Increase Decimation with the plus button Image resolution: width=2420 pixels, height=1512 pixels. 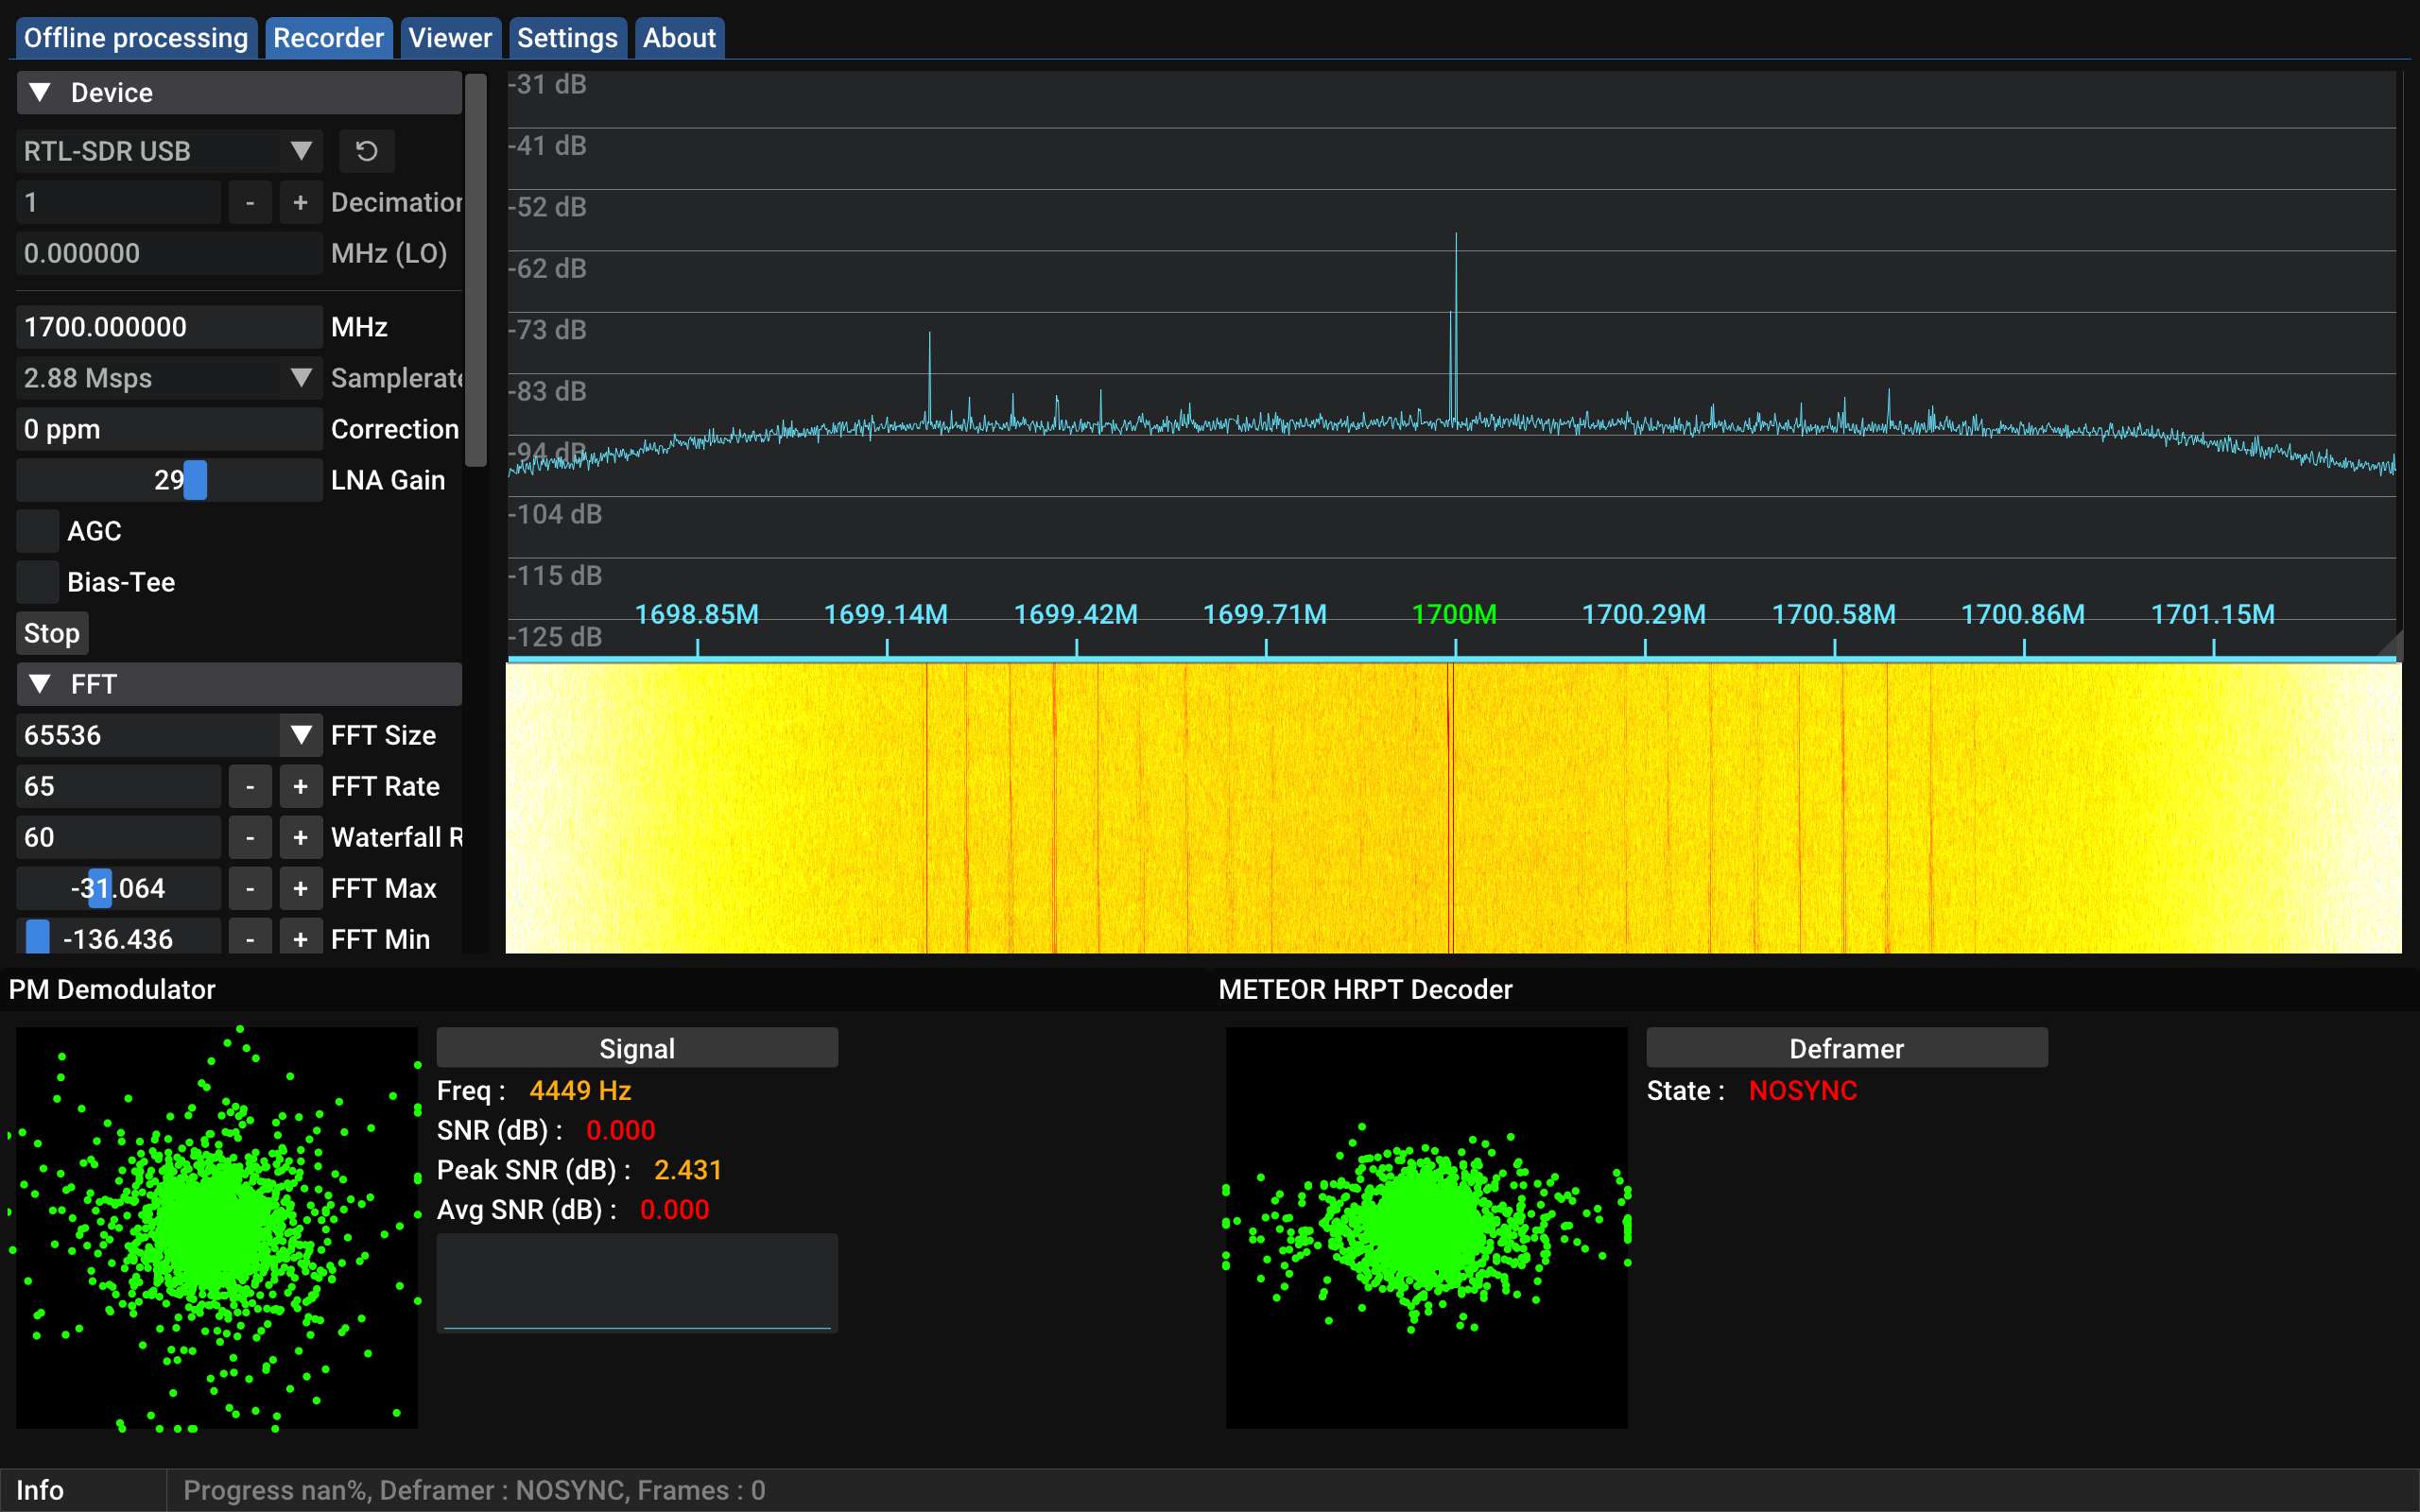[299, 202]
